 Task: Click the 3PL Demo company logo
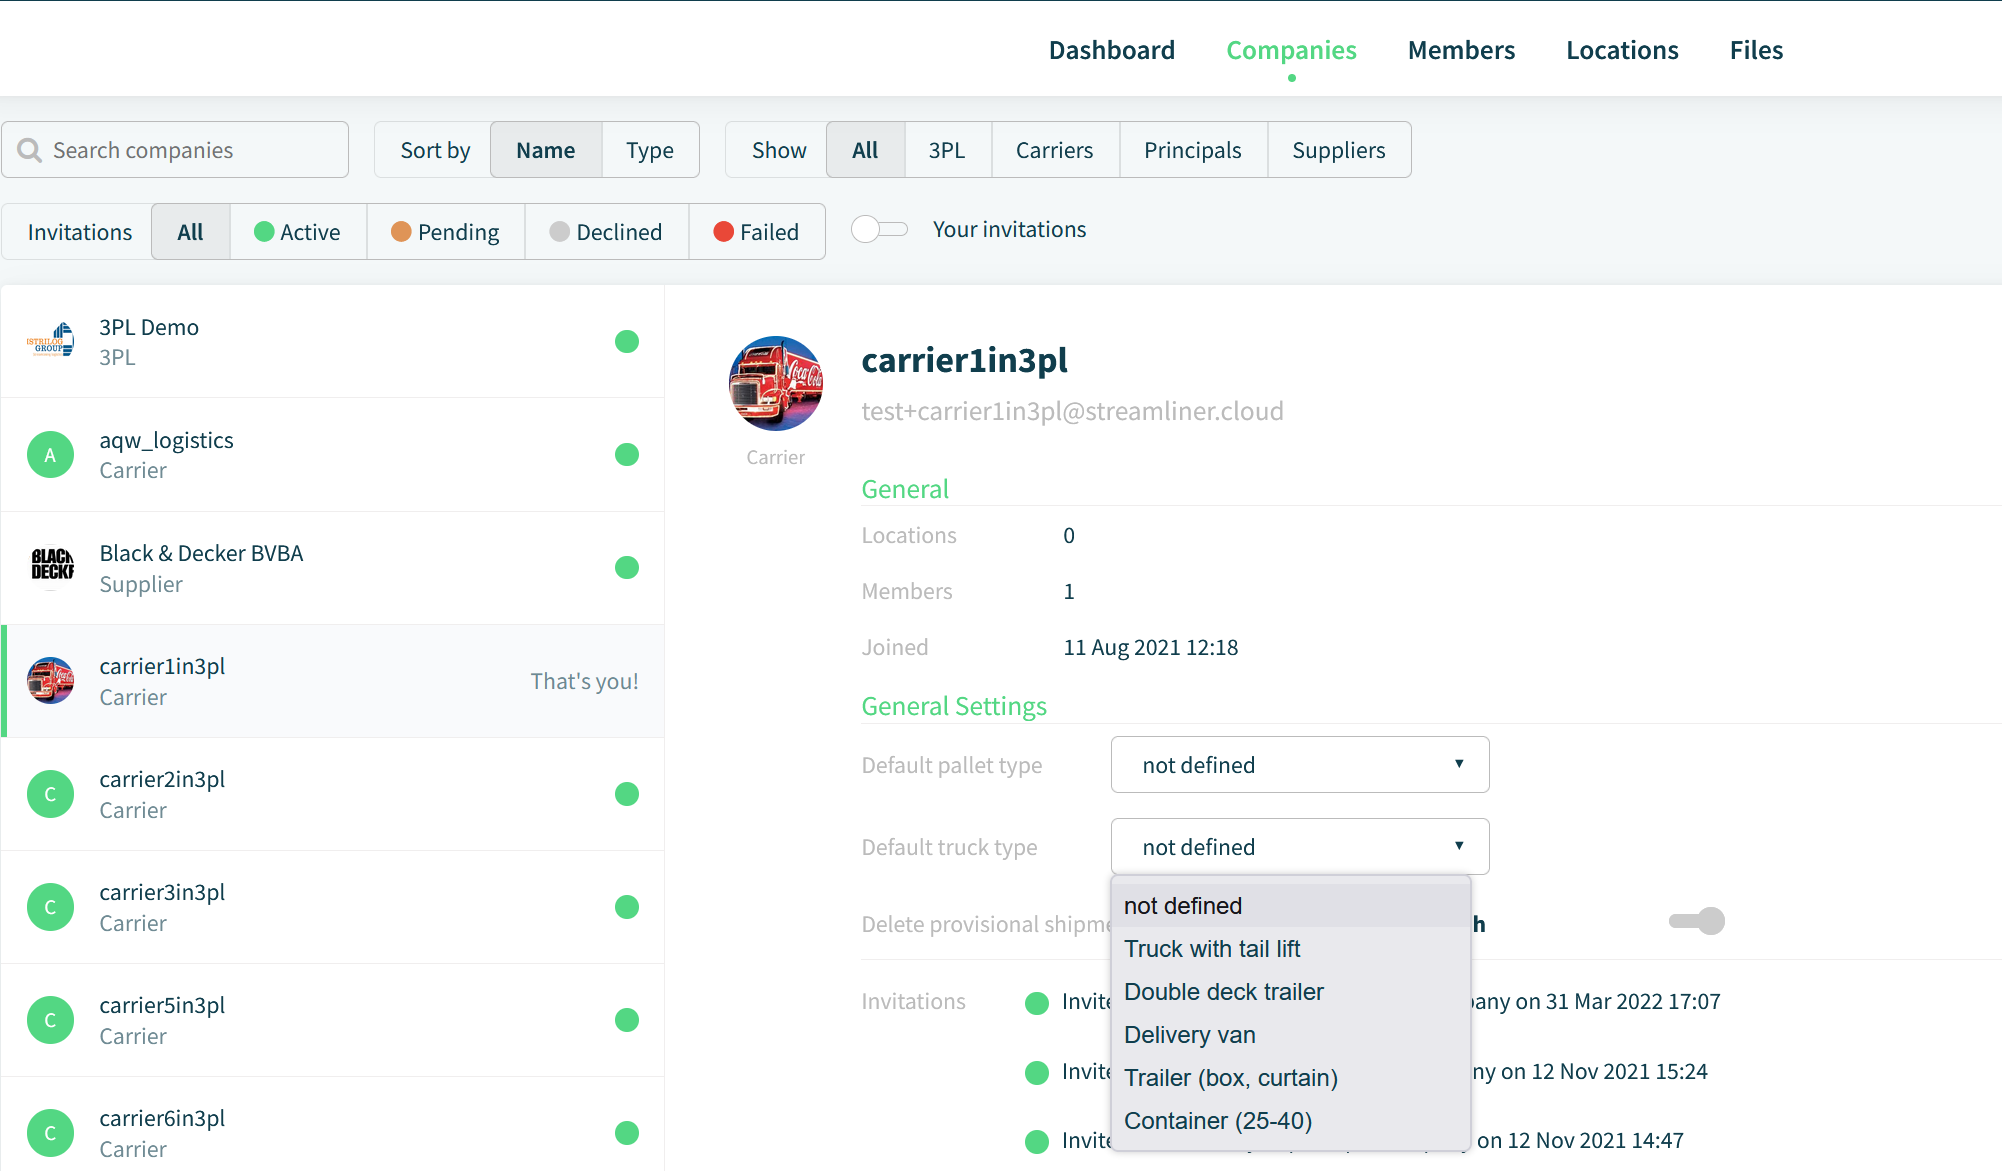click(50, 341)
